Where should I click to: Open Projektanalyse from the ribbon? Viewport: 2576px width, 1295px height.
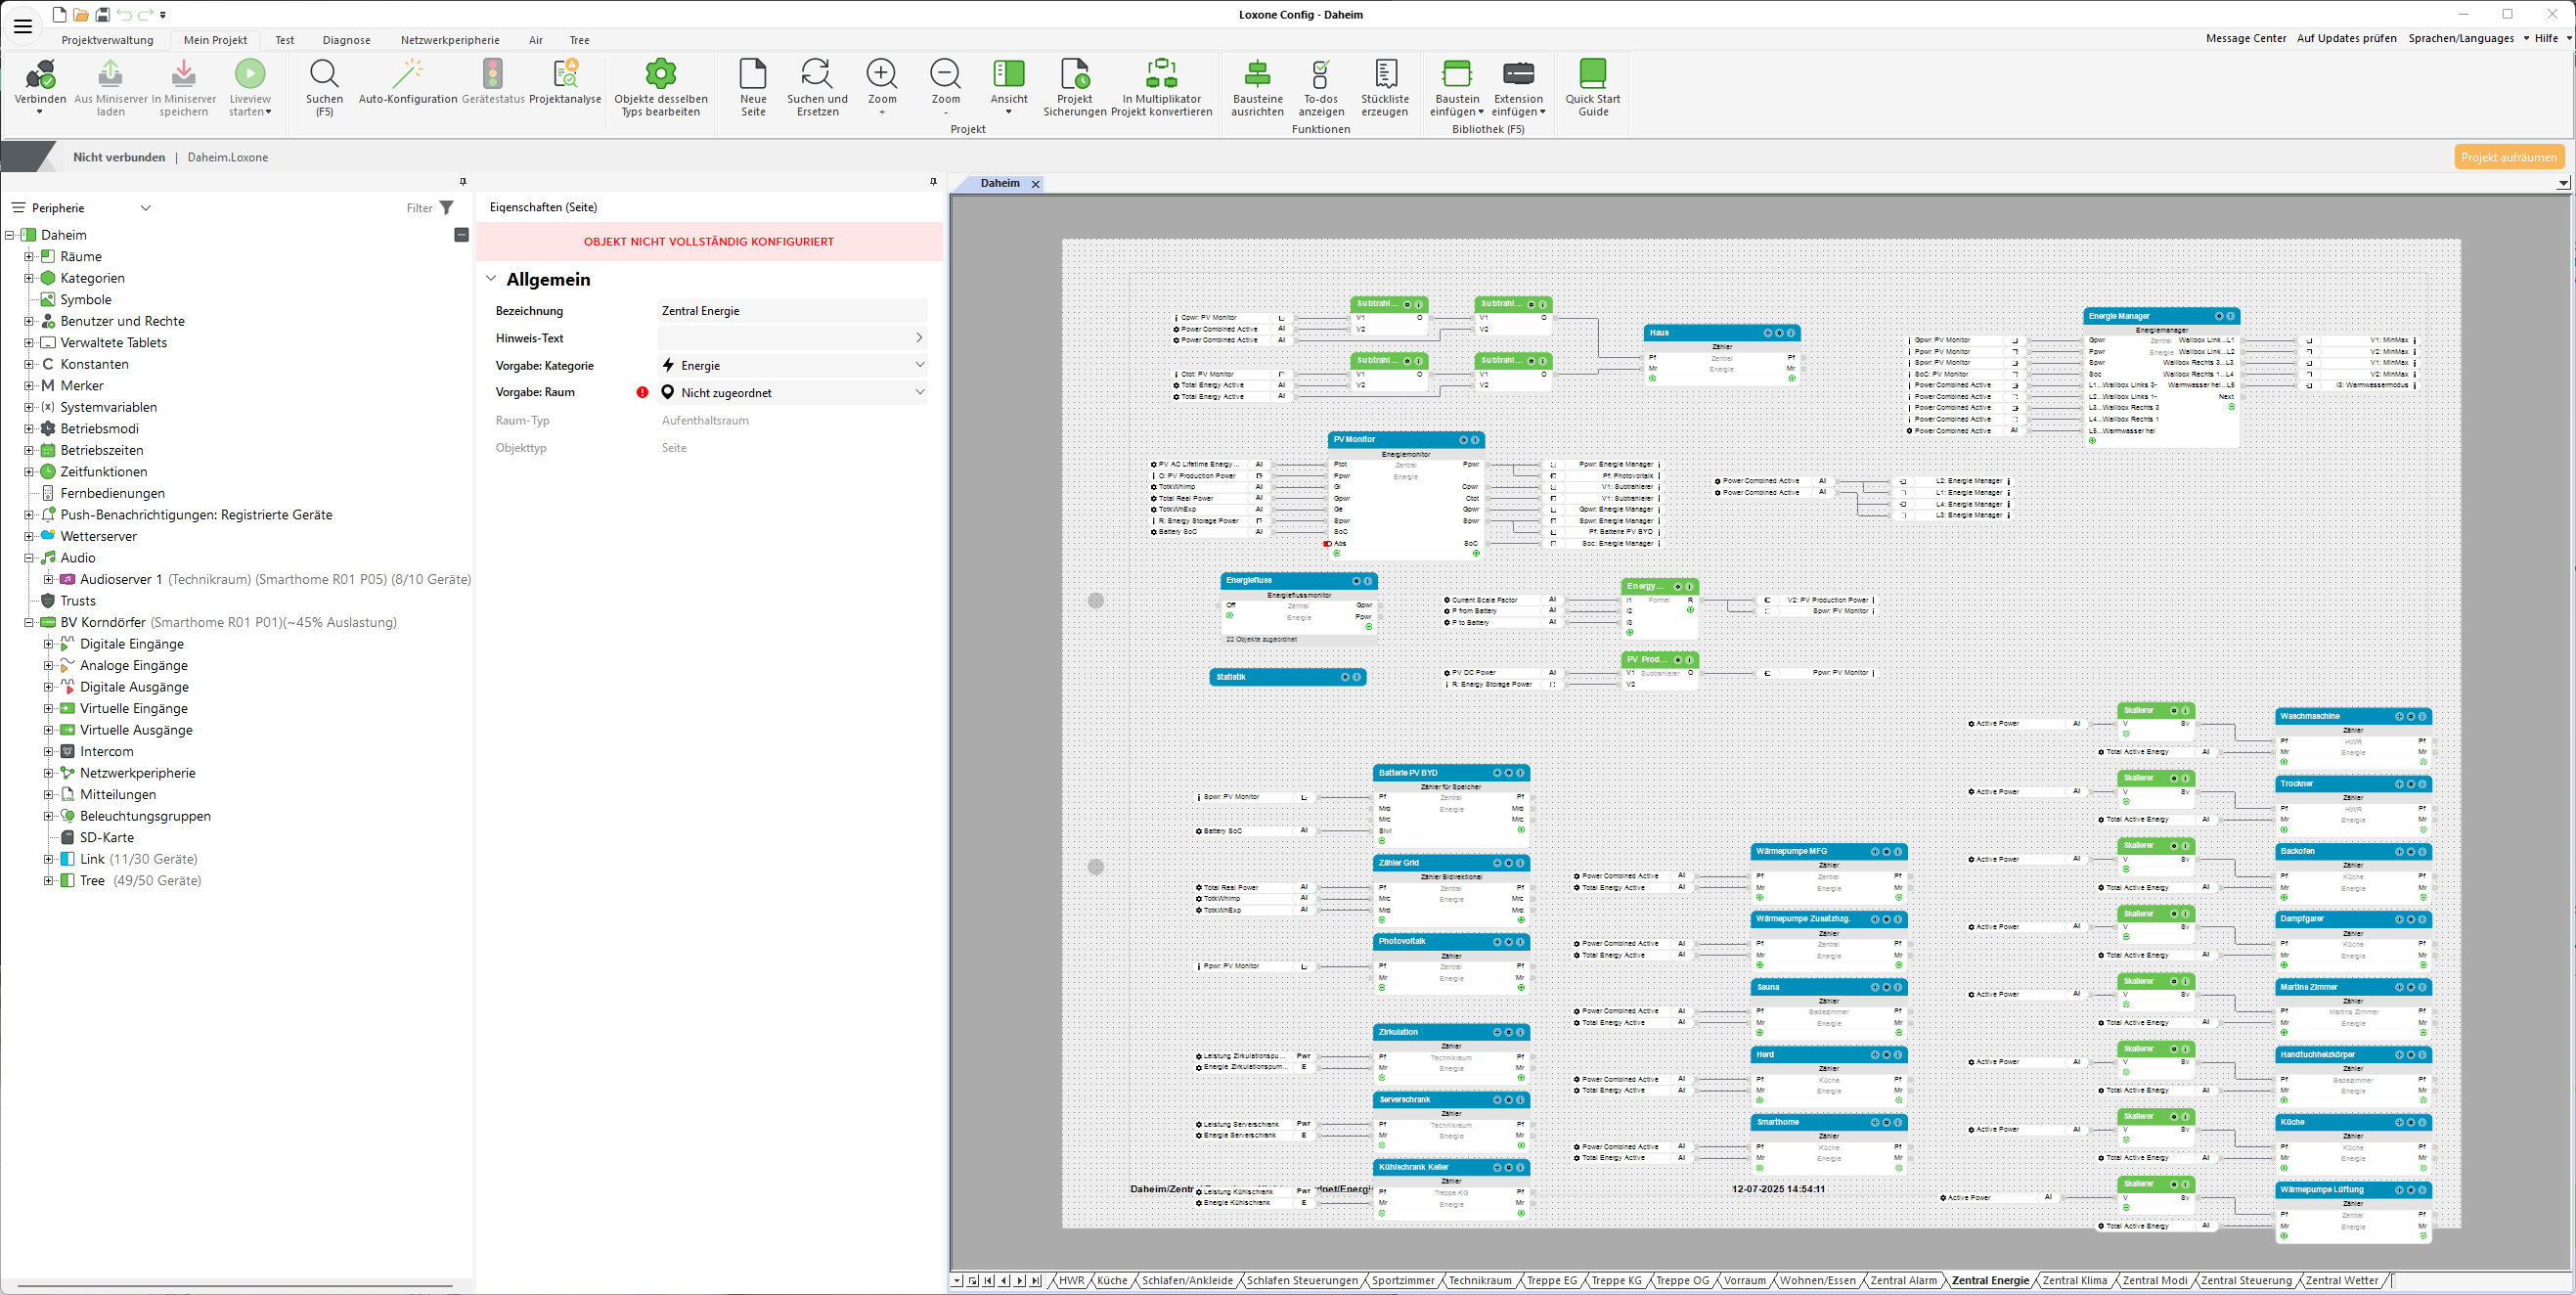pyautogui.click(x=565, y=76)
